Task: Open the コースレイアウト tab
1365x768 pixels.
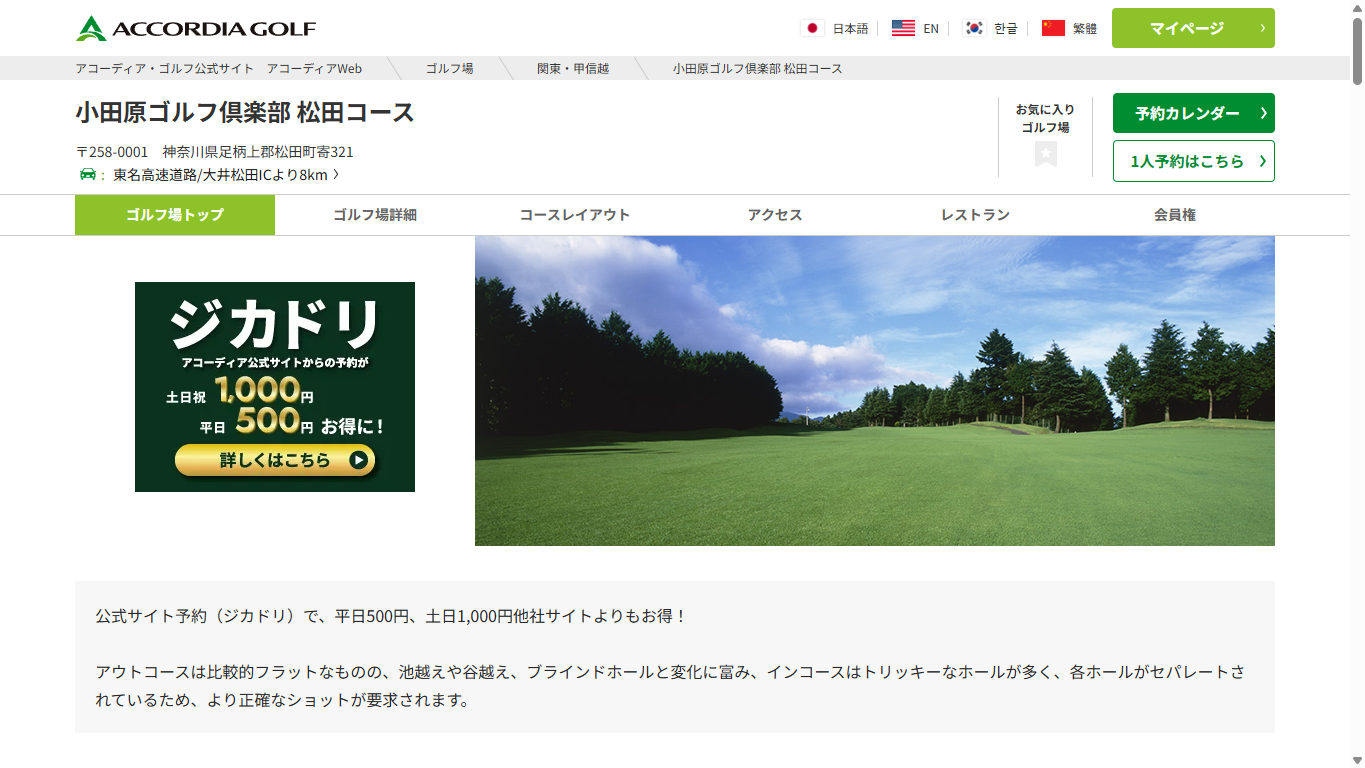Action: (575, 215)
